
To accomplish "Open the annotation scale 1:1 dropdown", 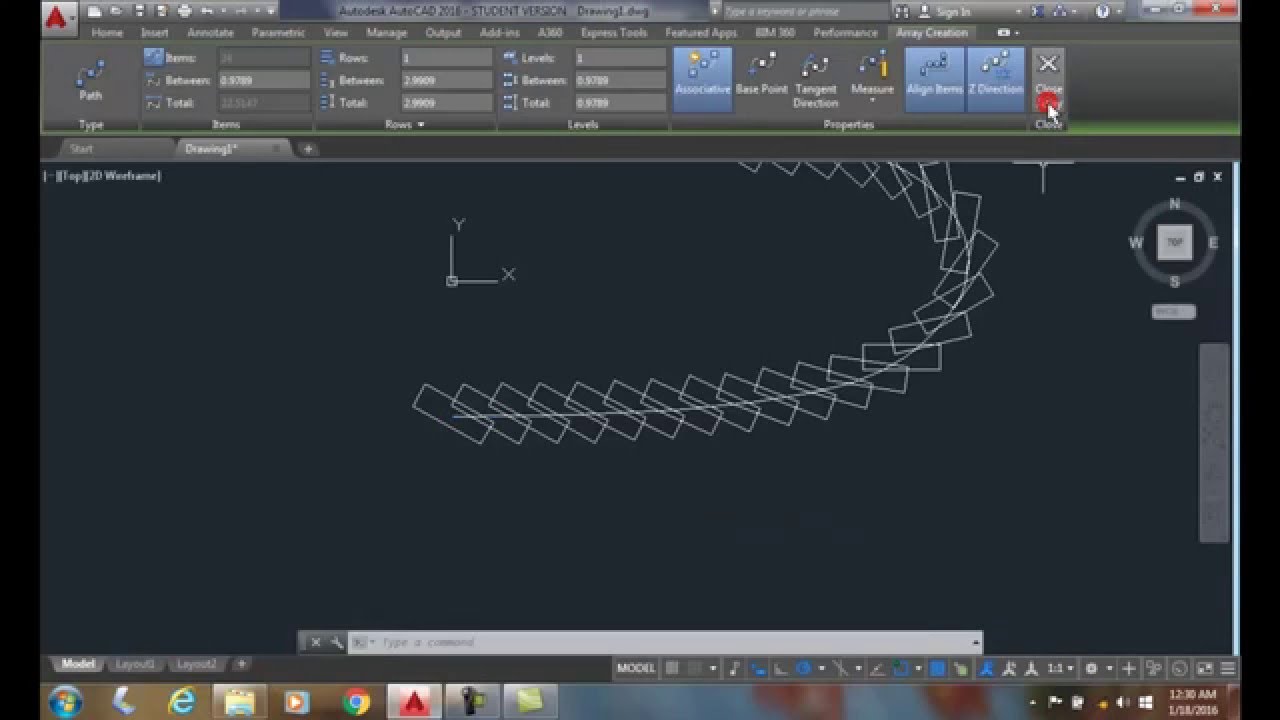I will [1060, 668].
